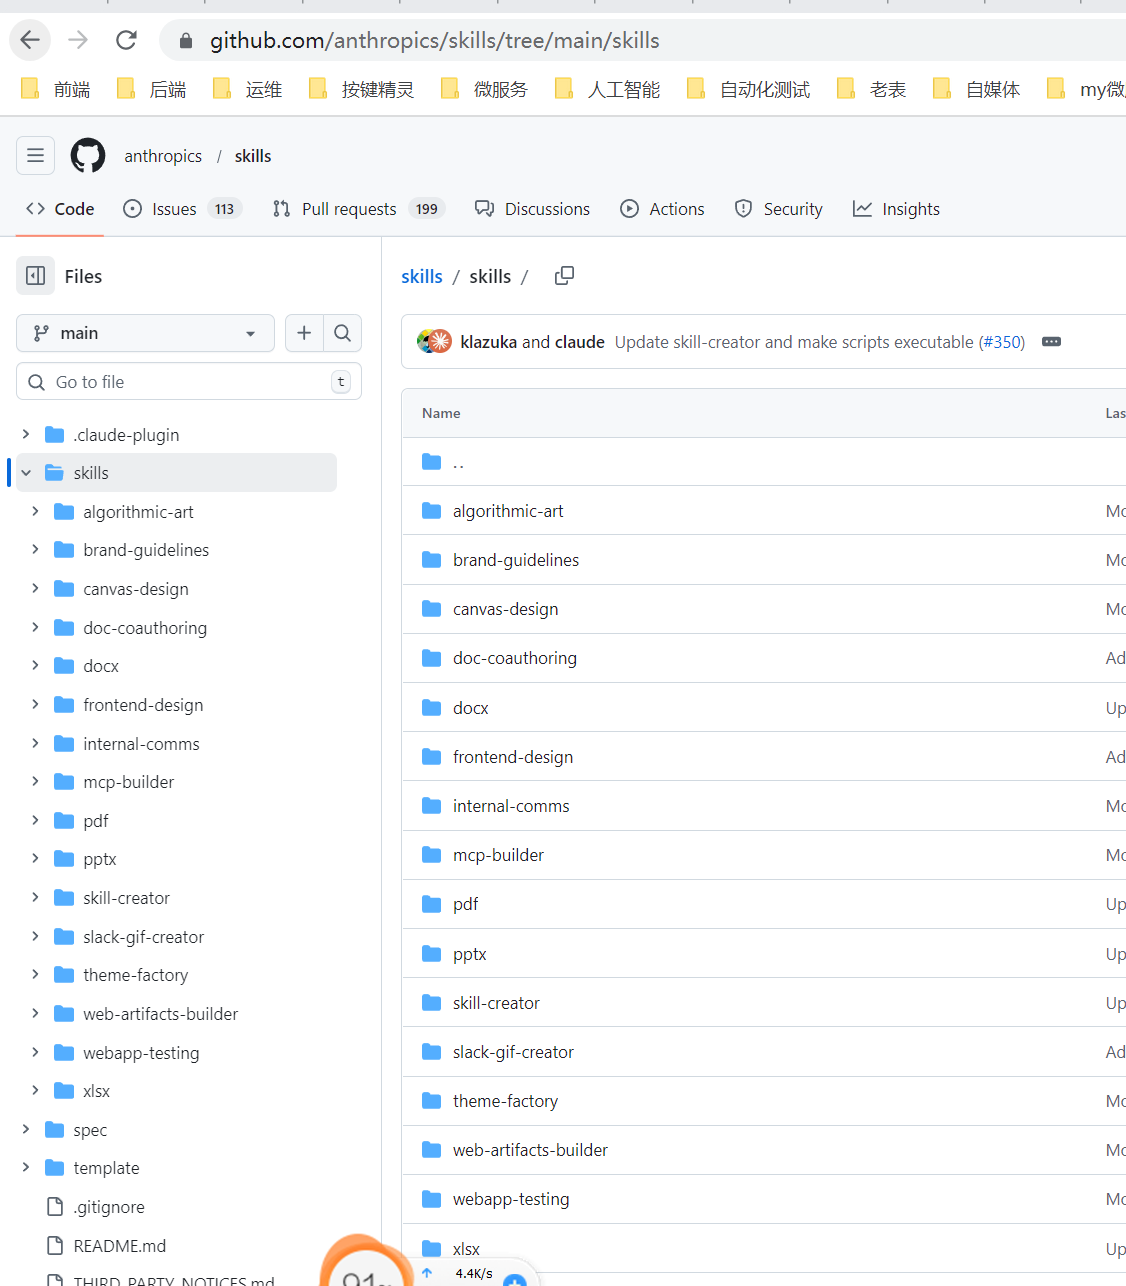
Task: Go back with the browser back arrow
Action: (x=30, y=40)
